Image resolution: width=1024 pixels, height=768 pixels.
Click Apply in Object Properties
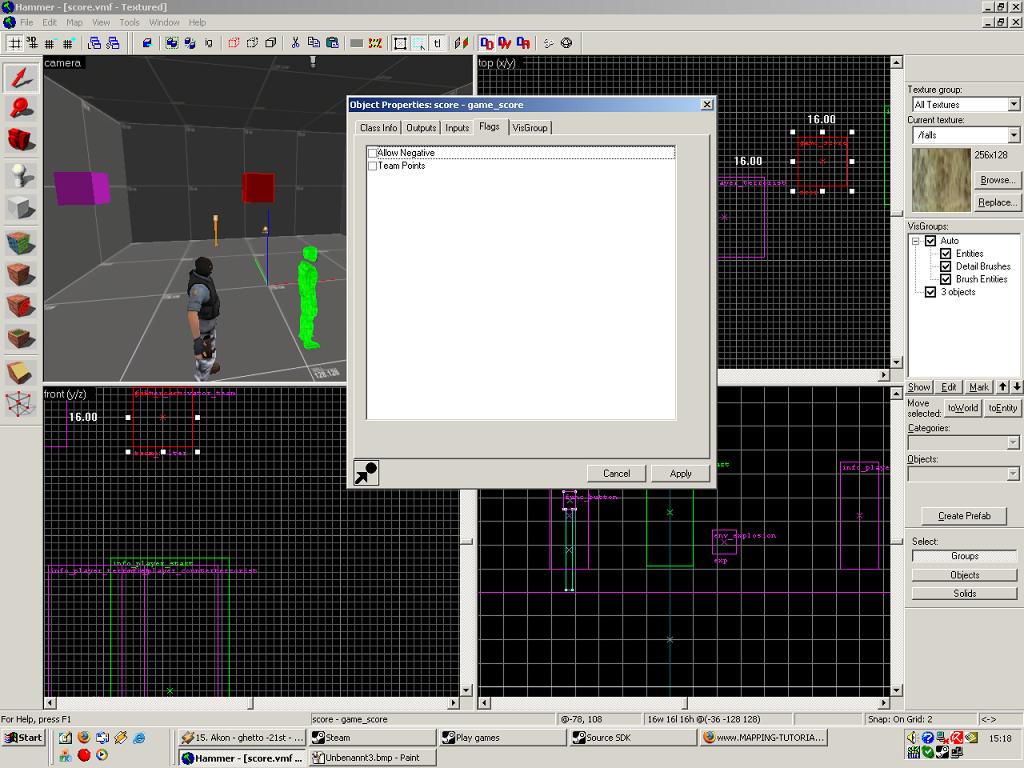pyautogui.click(x=680, y=473)
